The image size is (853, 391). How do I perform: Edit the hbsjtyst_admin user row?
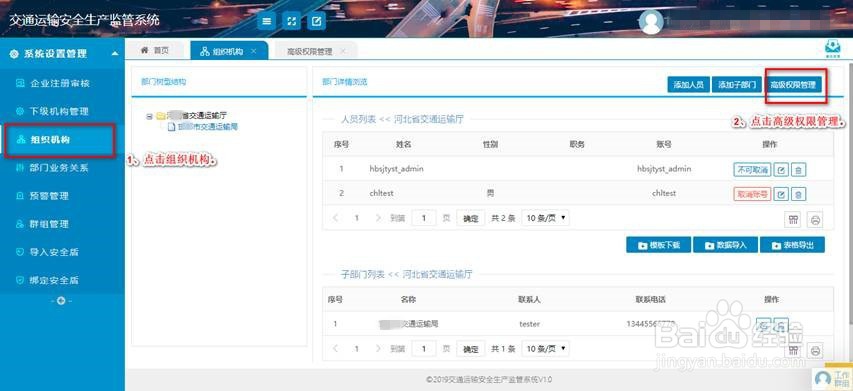[781, 170]
